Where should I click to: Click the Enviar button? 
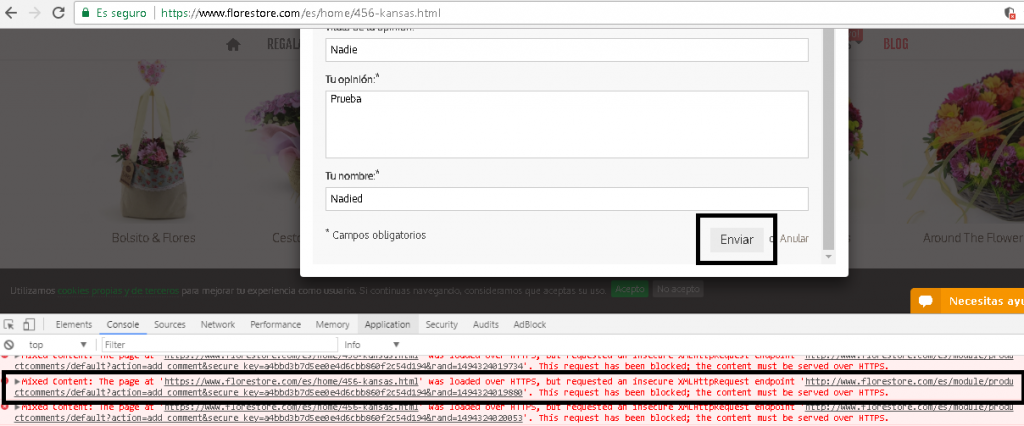tap(737, 239)
